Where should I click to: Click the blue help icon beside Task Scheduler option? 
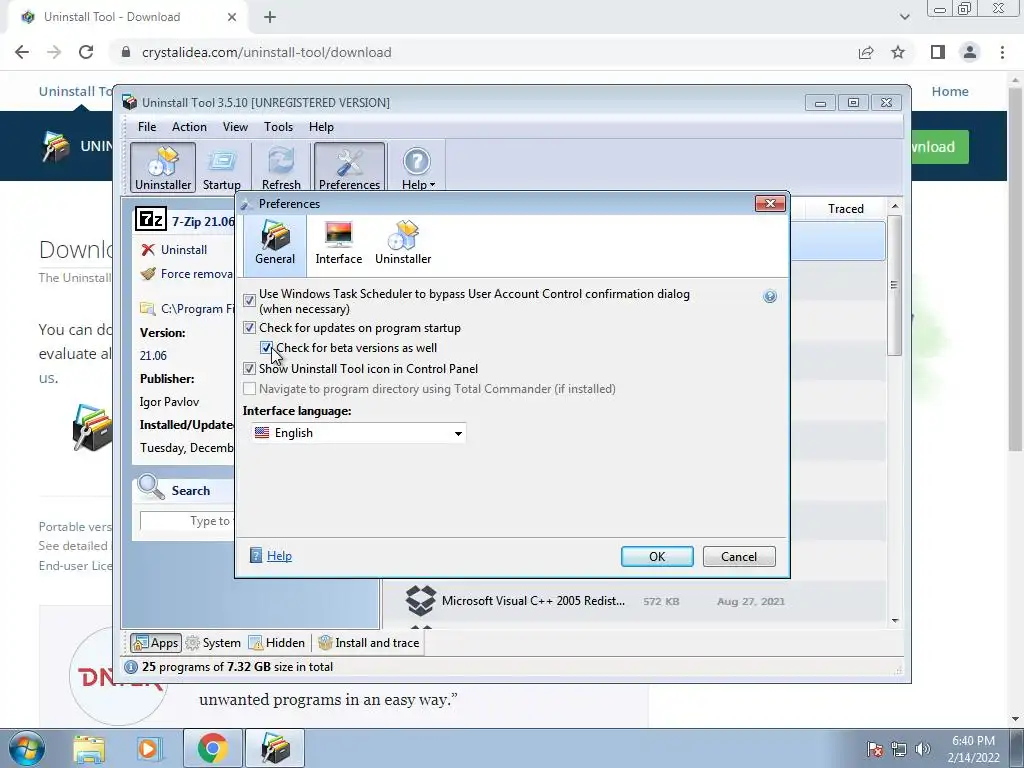pos(770,296)
